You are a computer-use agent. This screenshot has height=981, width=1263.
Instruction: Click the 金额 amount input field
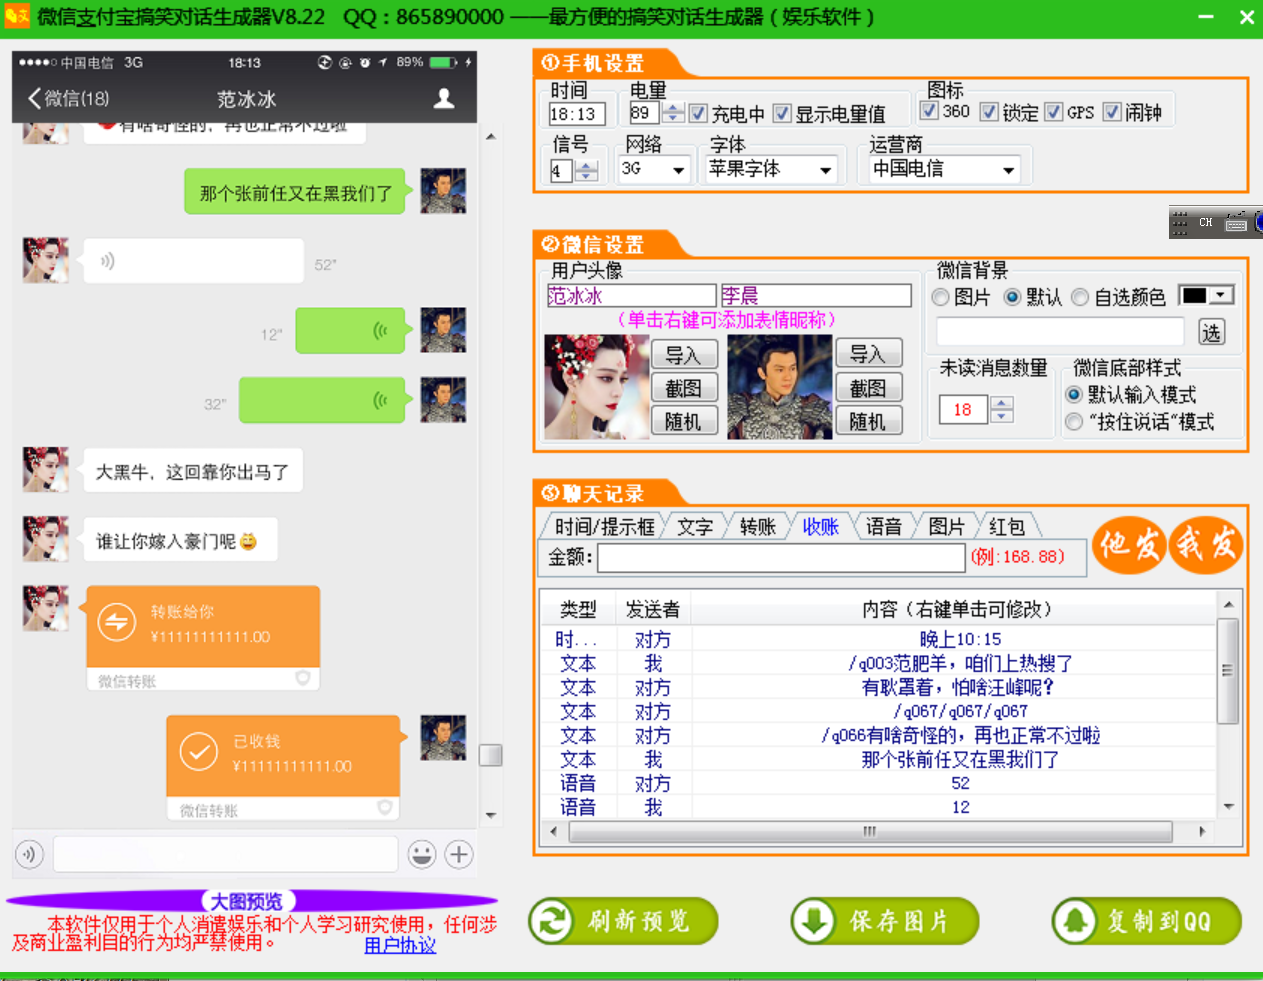click(781, 557)
